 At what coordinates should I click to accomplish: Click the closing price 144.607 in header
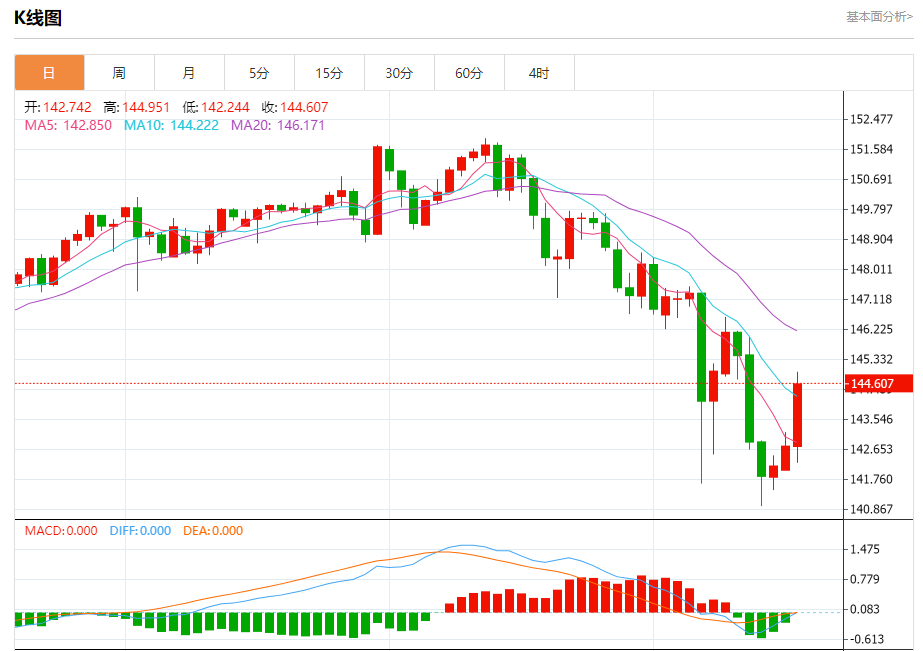point(304,107)
